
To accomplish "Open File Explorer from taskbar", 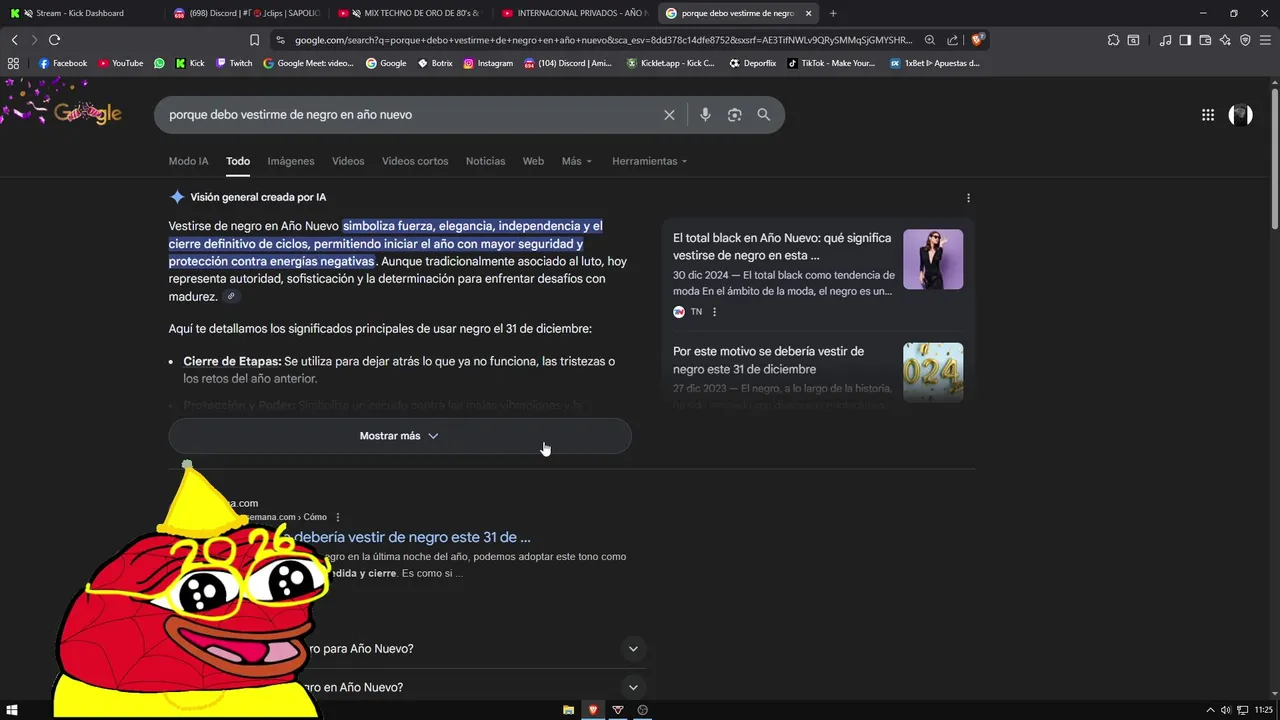I will pos(568,710).
